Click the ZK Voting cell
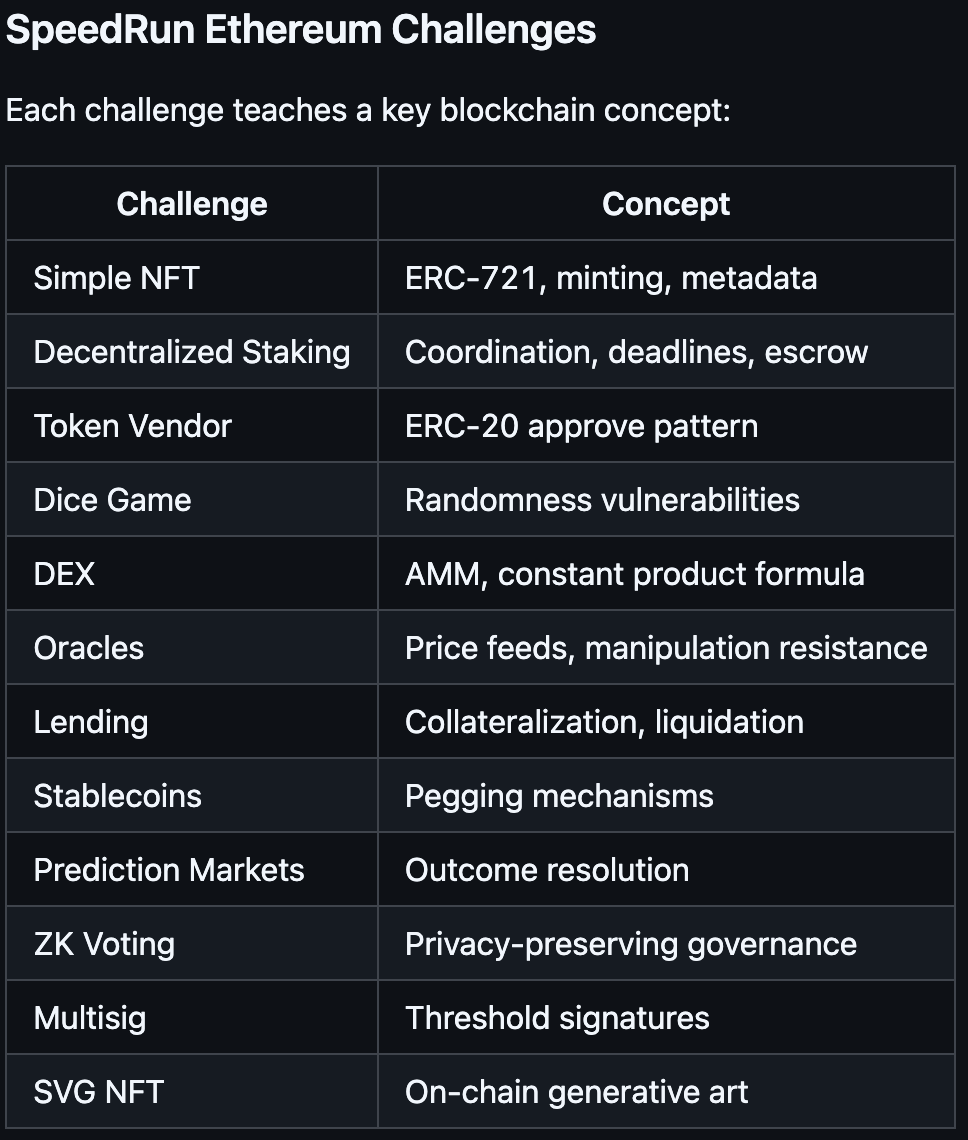Image resolution: width=968 pixels, height=1140 pixels. coord(192,944)
